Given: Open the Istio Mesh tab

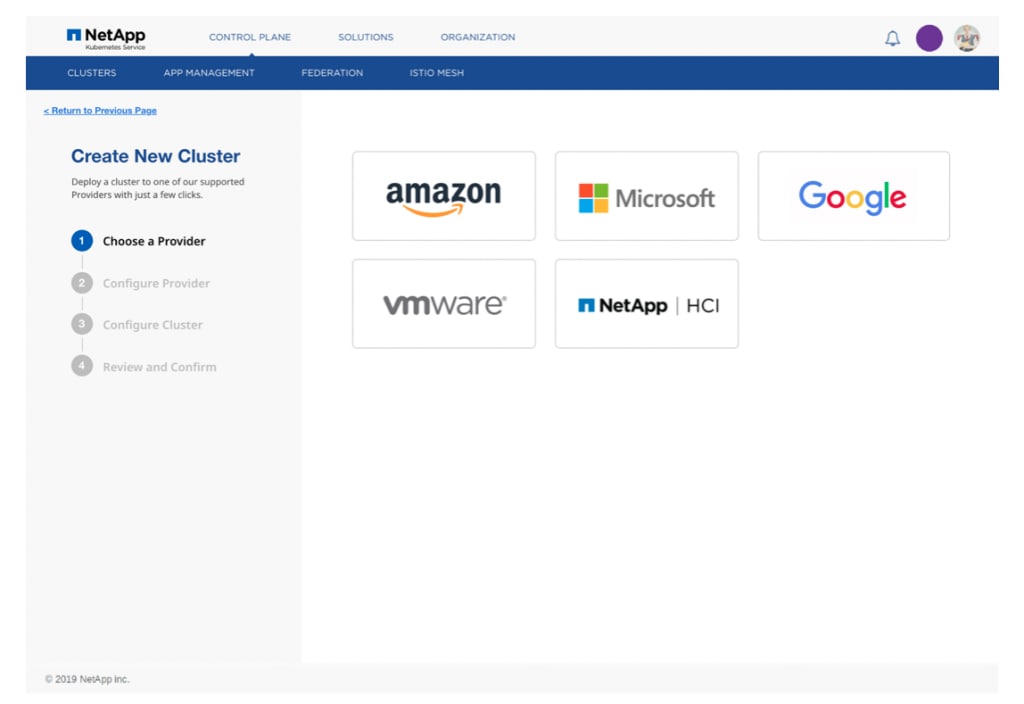Looking at the screenshot, I should coord(436,73).
